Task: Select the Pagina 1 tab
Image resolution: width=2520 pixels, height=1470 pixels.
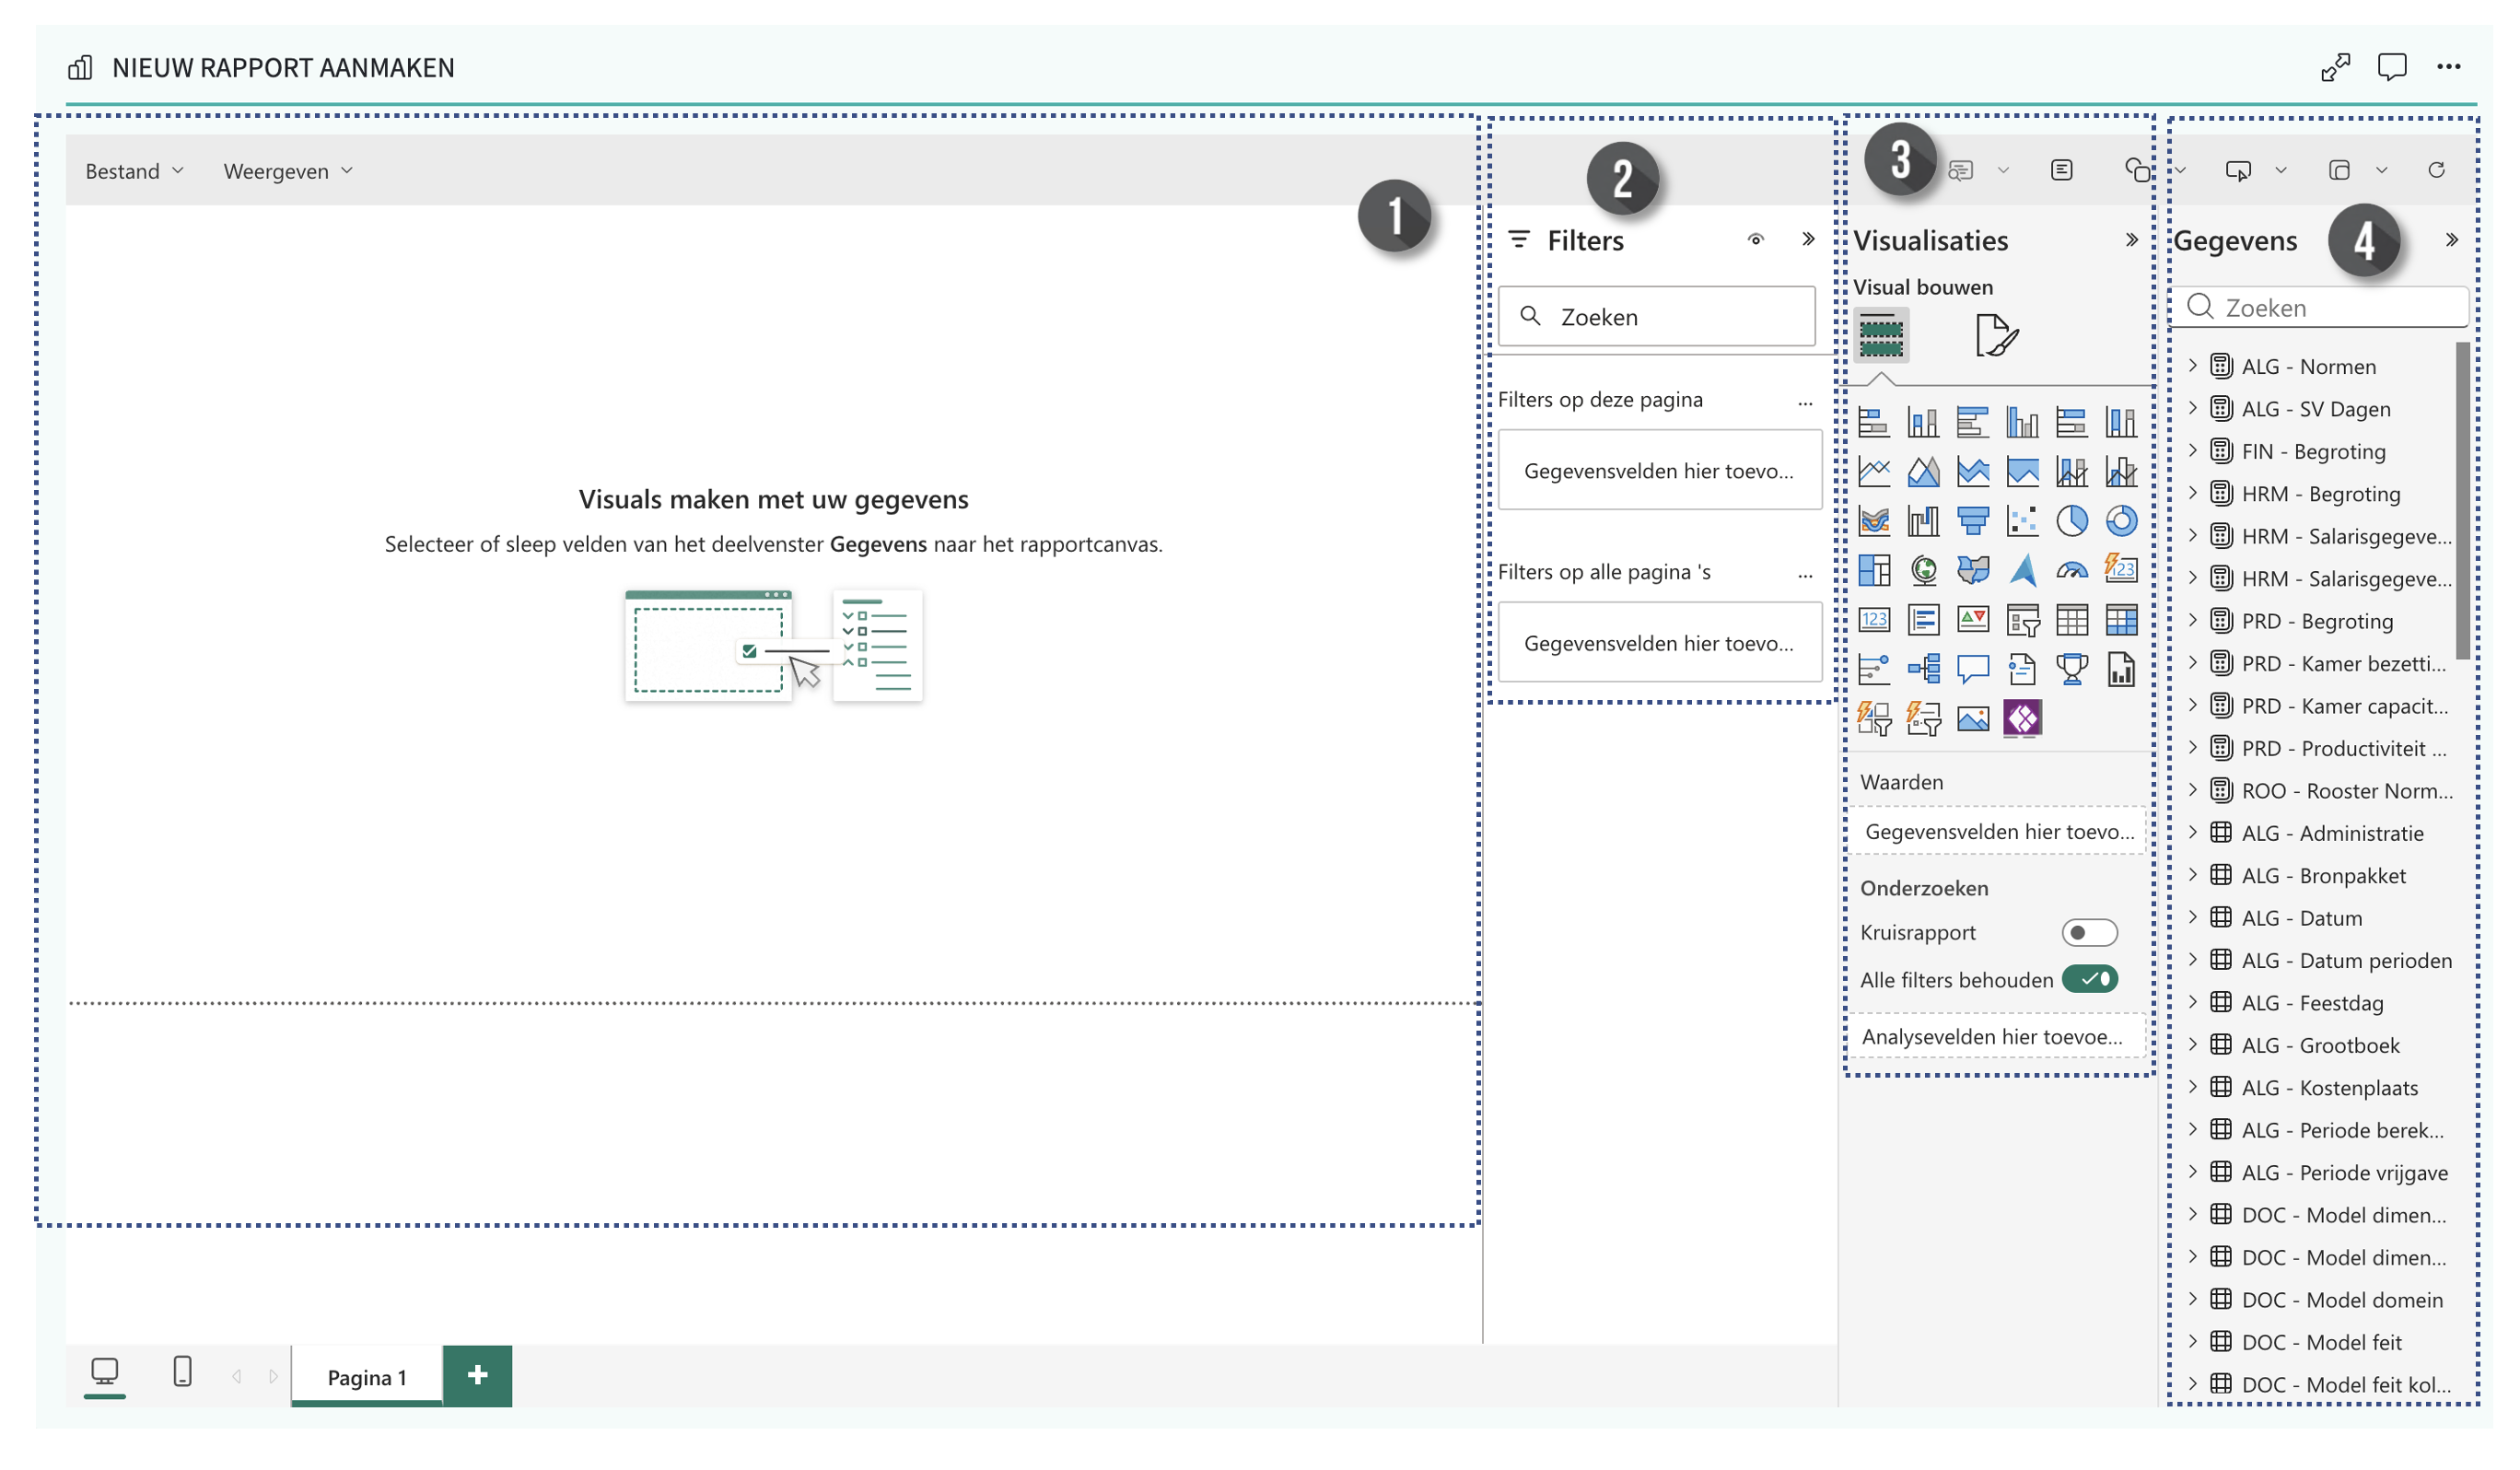Action: [x=367, y=1377]
